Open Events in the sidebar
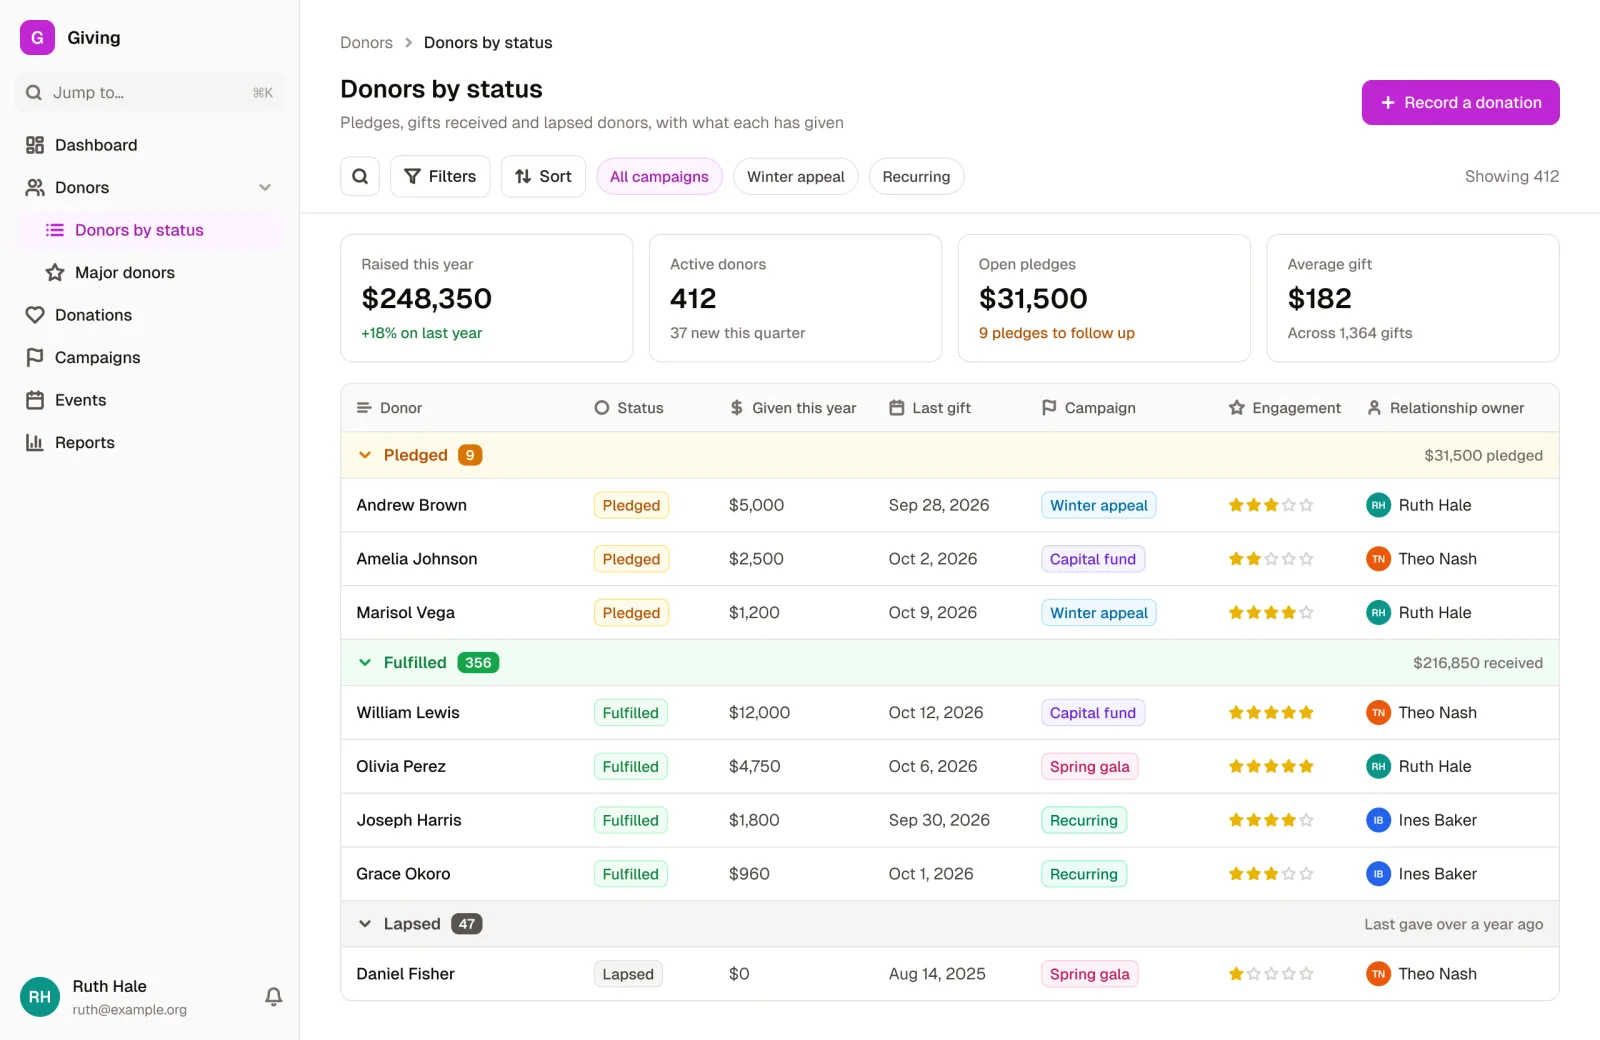The height and width of the screenshot is (1040, 1600). click(x=150, y=400)
